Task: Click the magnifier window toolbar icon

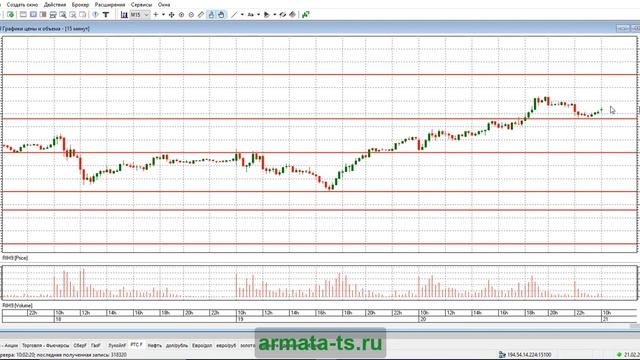Action: (x=63, y=15)
